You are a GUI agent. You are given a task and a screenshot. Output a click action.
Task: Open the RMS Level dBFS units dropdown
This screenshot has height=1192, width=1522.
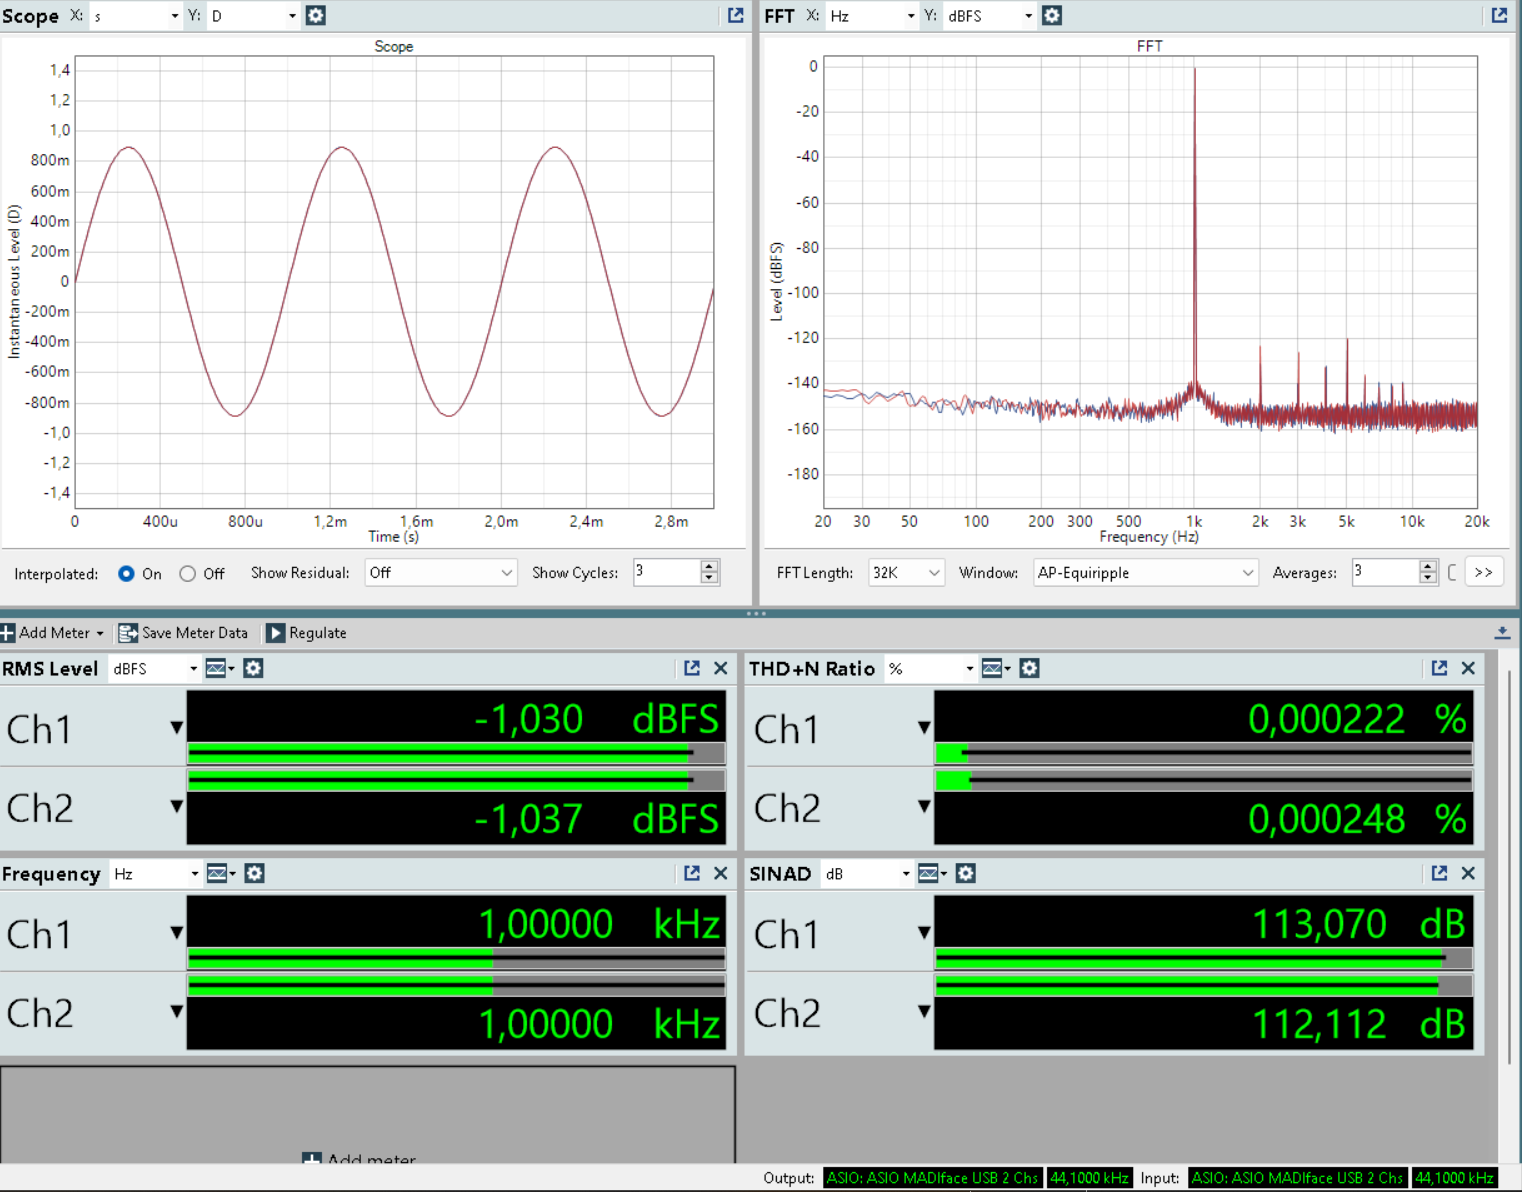pyautogui.click(x=153, y=668)
